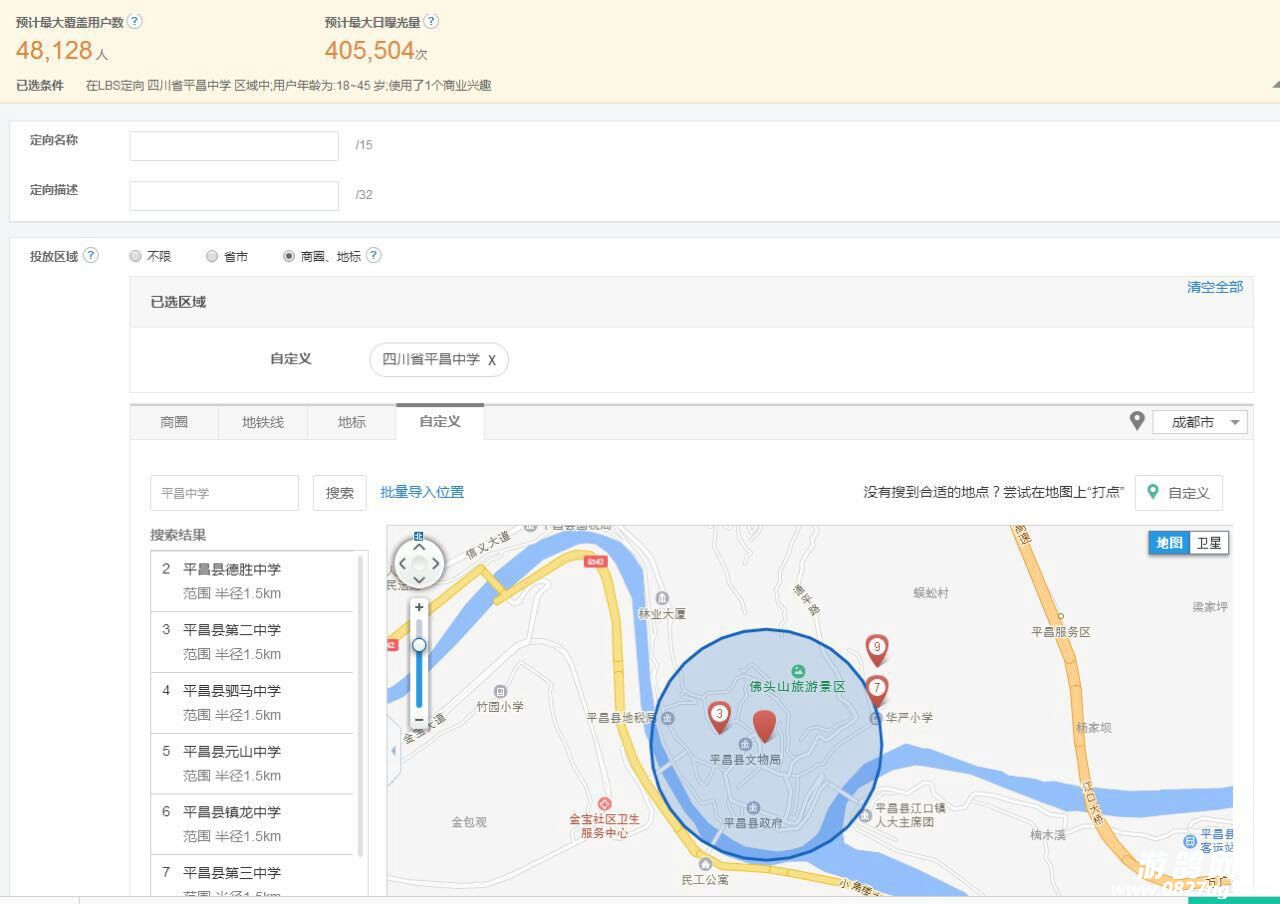
Task: Click the 华严小学 school icon
Action: pyautogui.click(x=876, y=717)
